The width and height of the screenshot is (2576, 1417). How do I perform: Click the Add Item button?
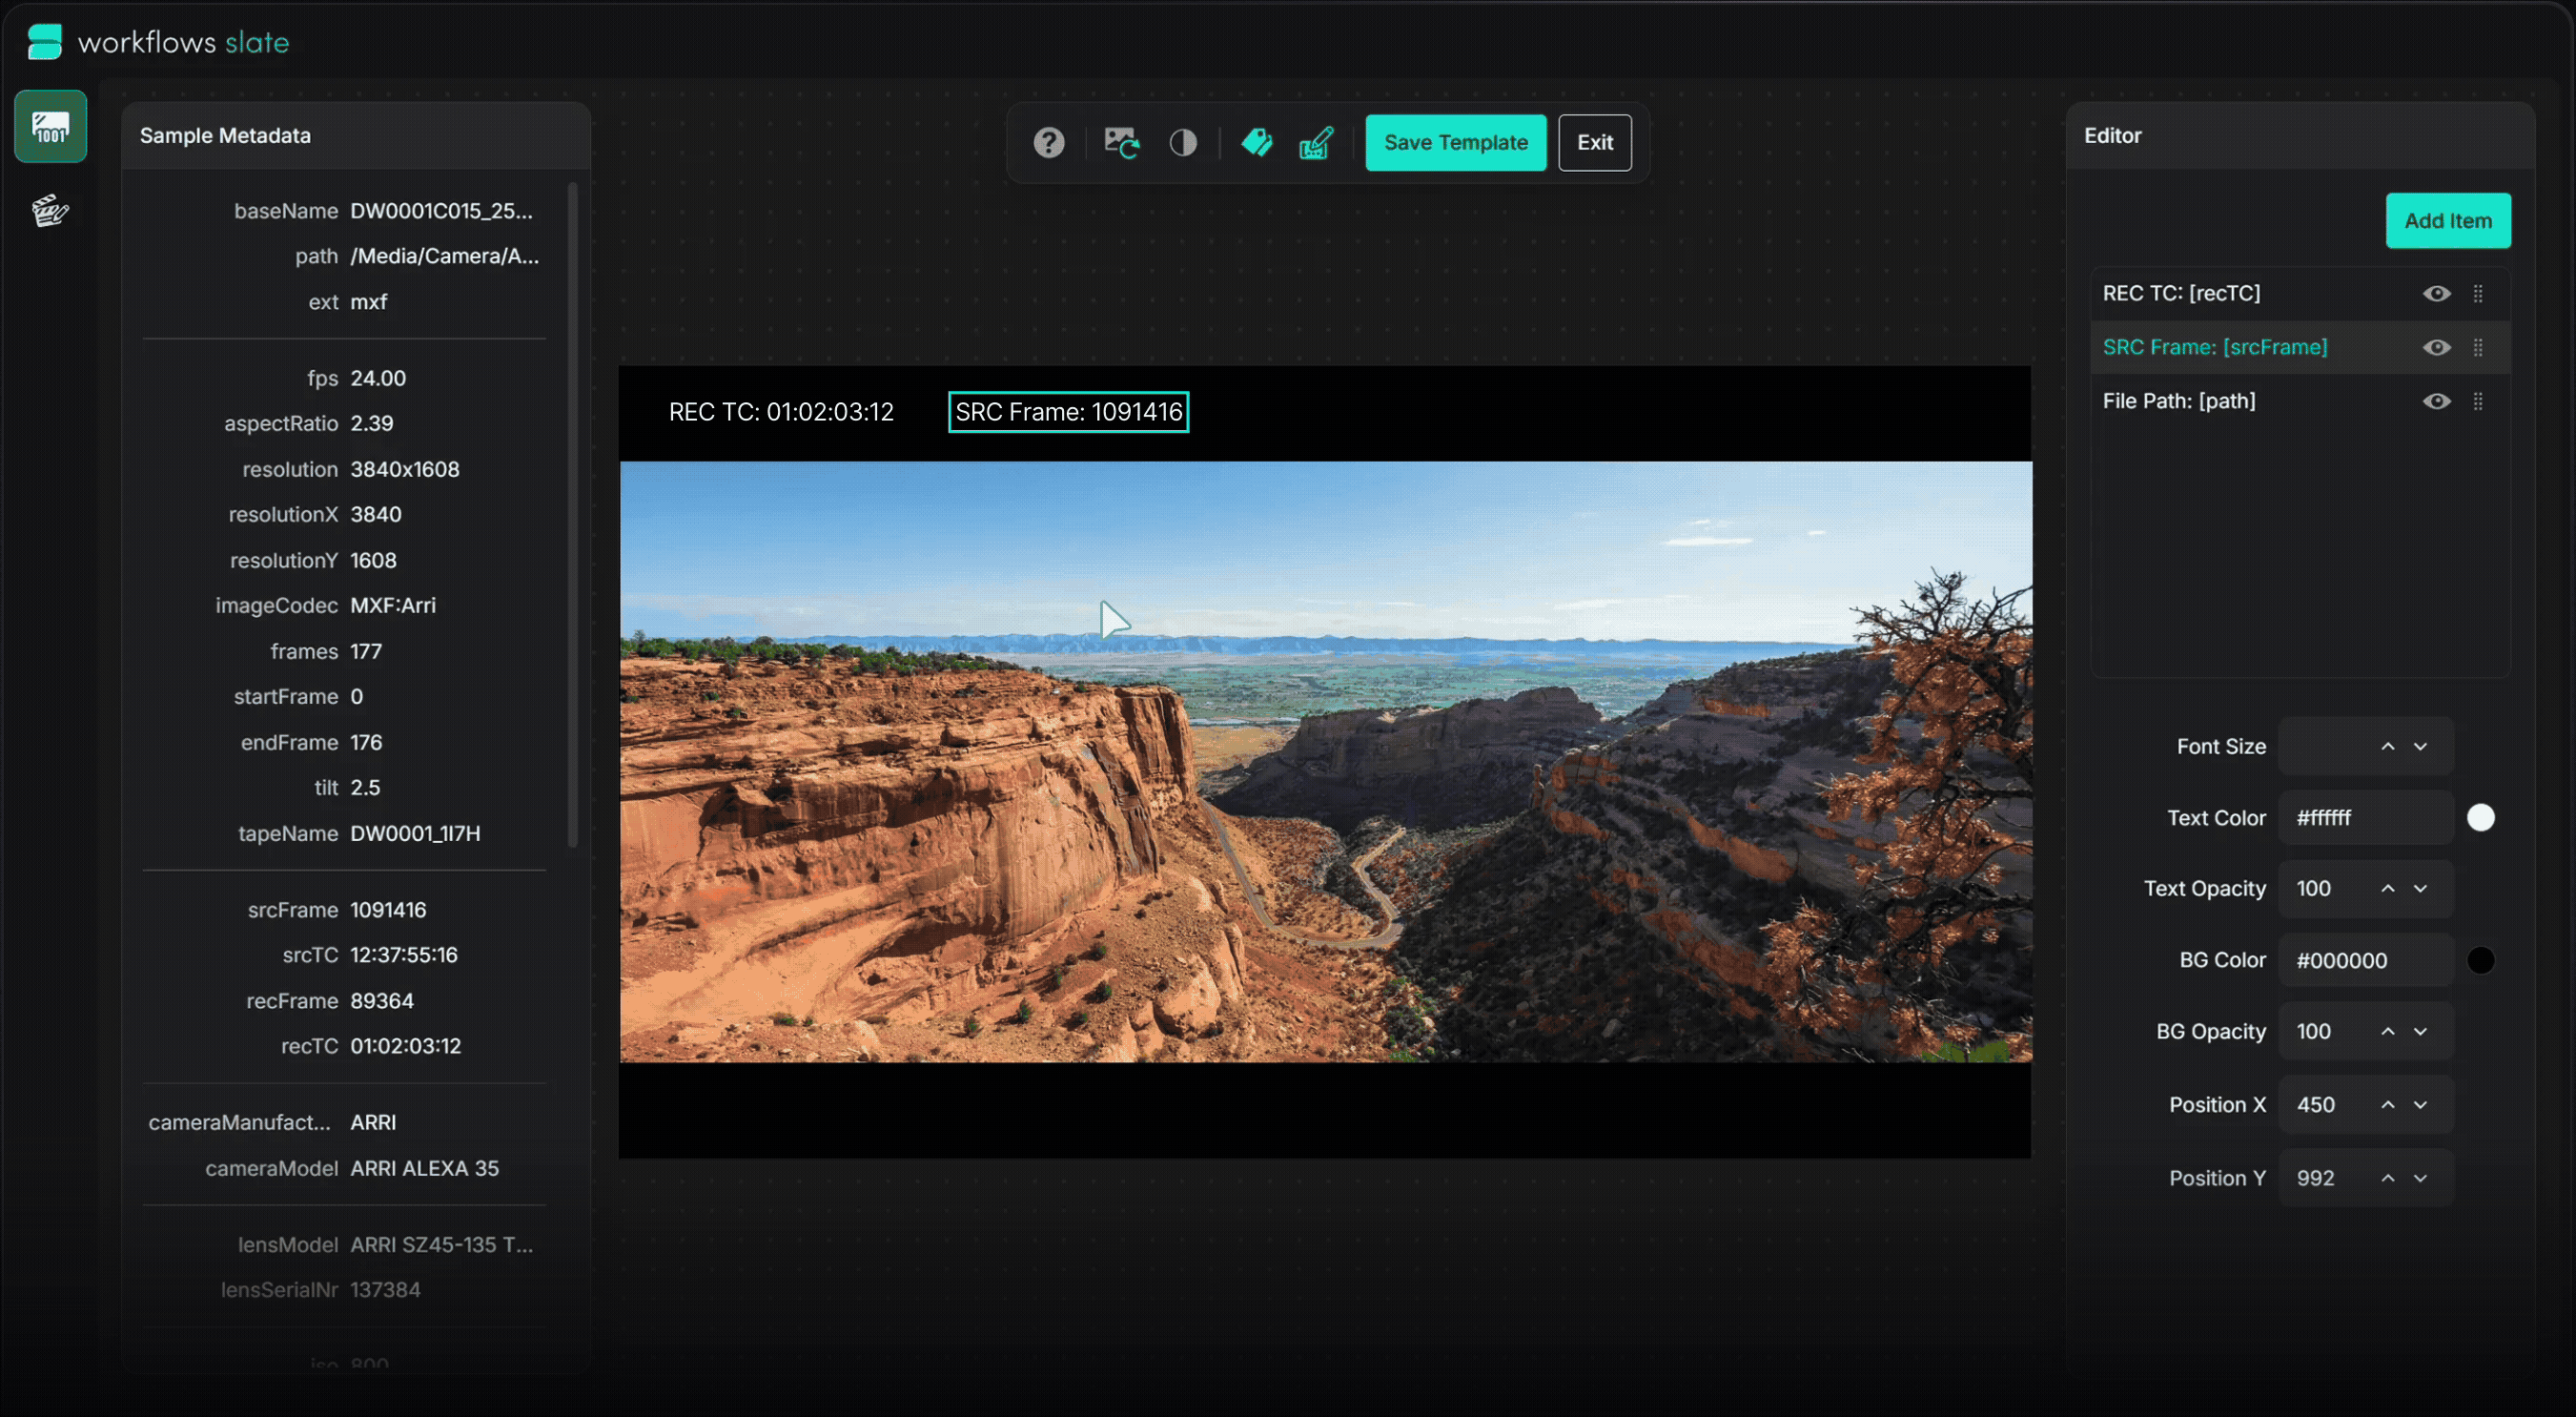tap(2448, 220)
